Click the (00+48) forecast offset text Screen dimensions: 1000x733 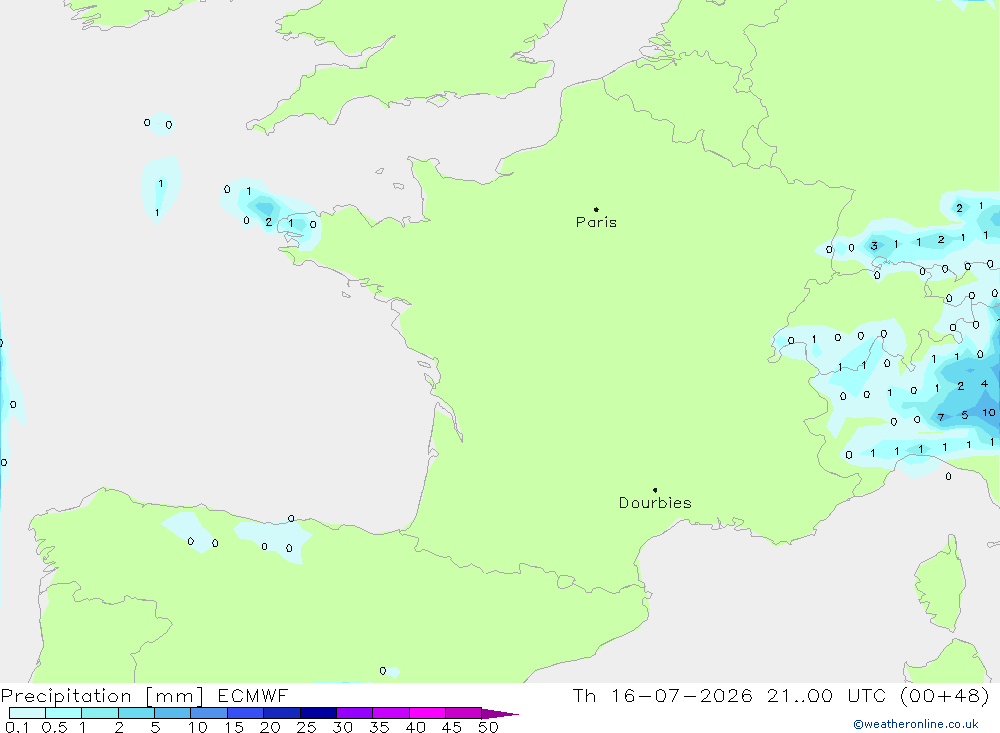(x=945, y=695)
